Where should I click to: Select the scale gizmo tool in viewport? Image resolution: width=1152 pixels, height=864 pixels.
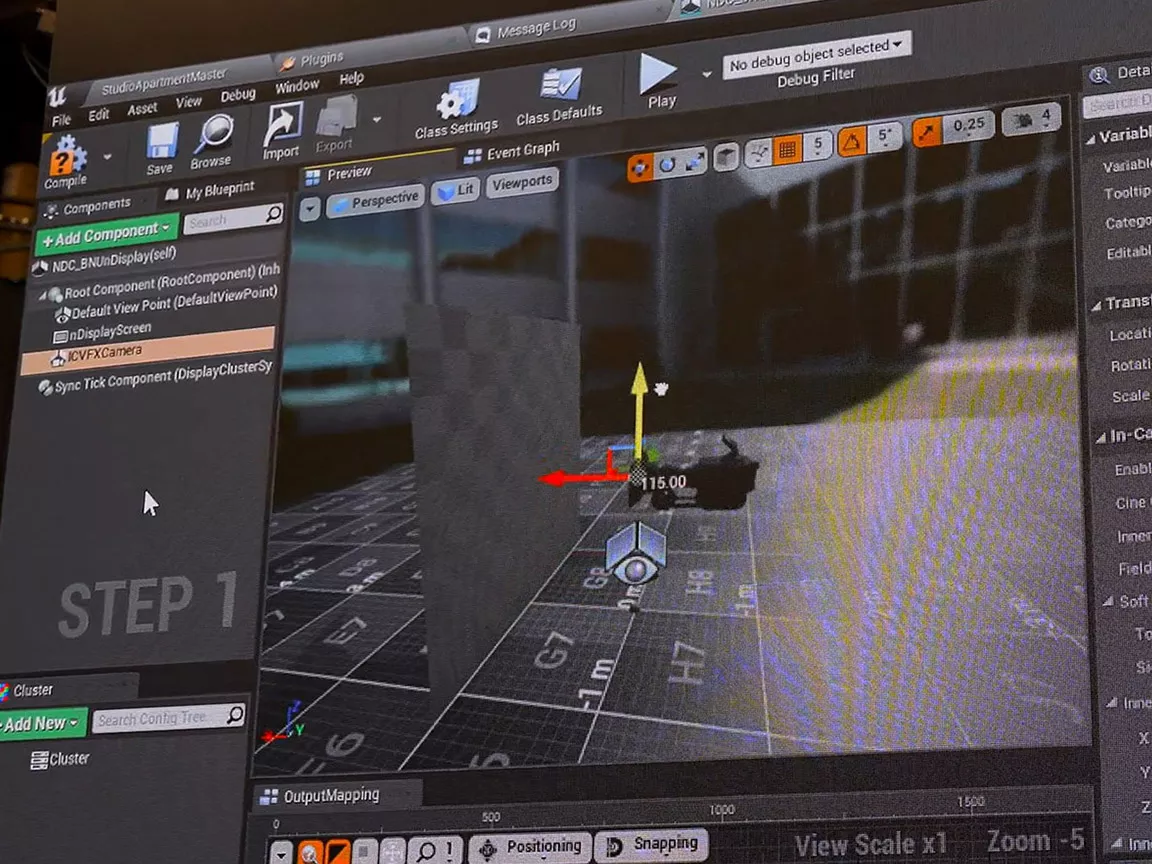pos(695,162)
